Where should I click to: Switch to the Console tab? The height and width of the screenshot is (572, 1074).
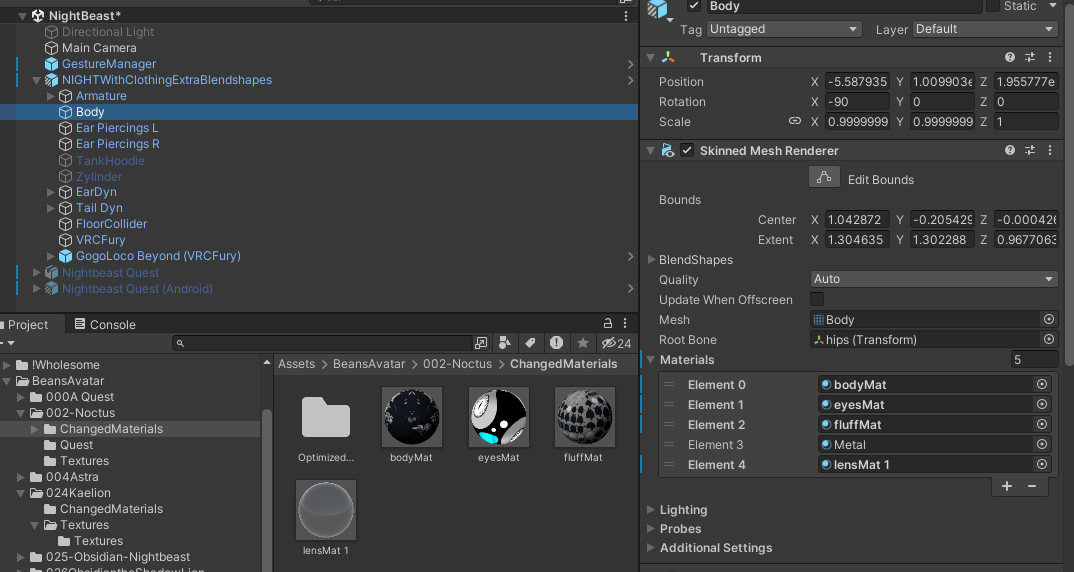coord(105,324)
